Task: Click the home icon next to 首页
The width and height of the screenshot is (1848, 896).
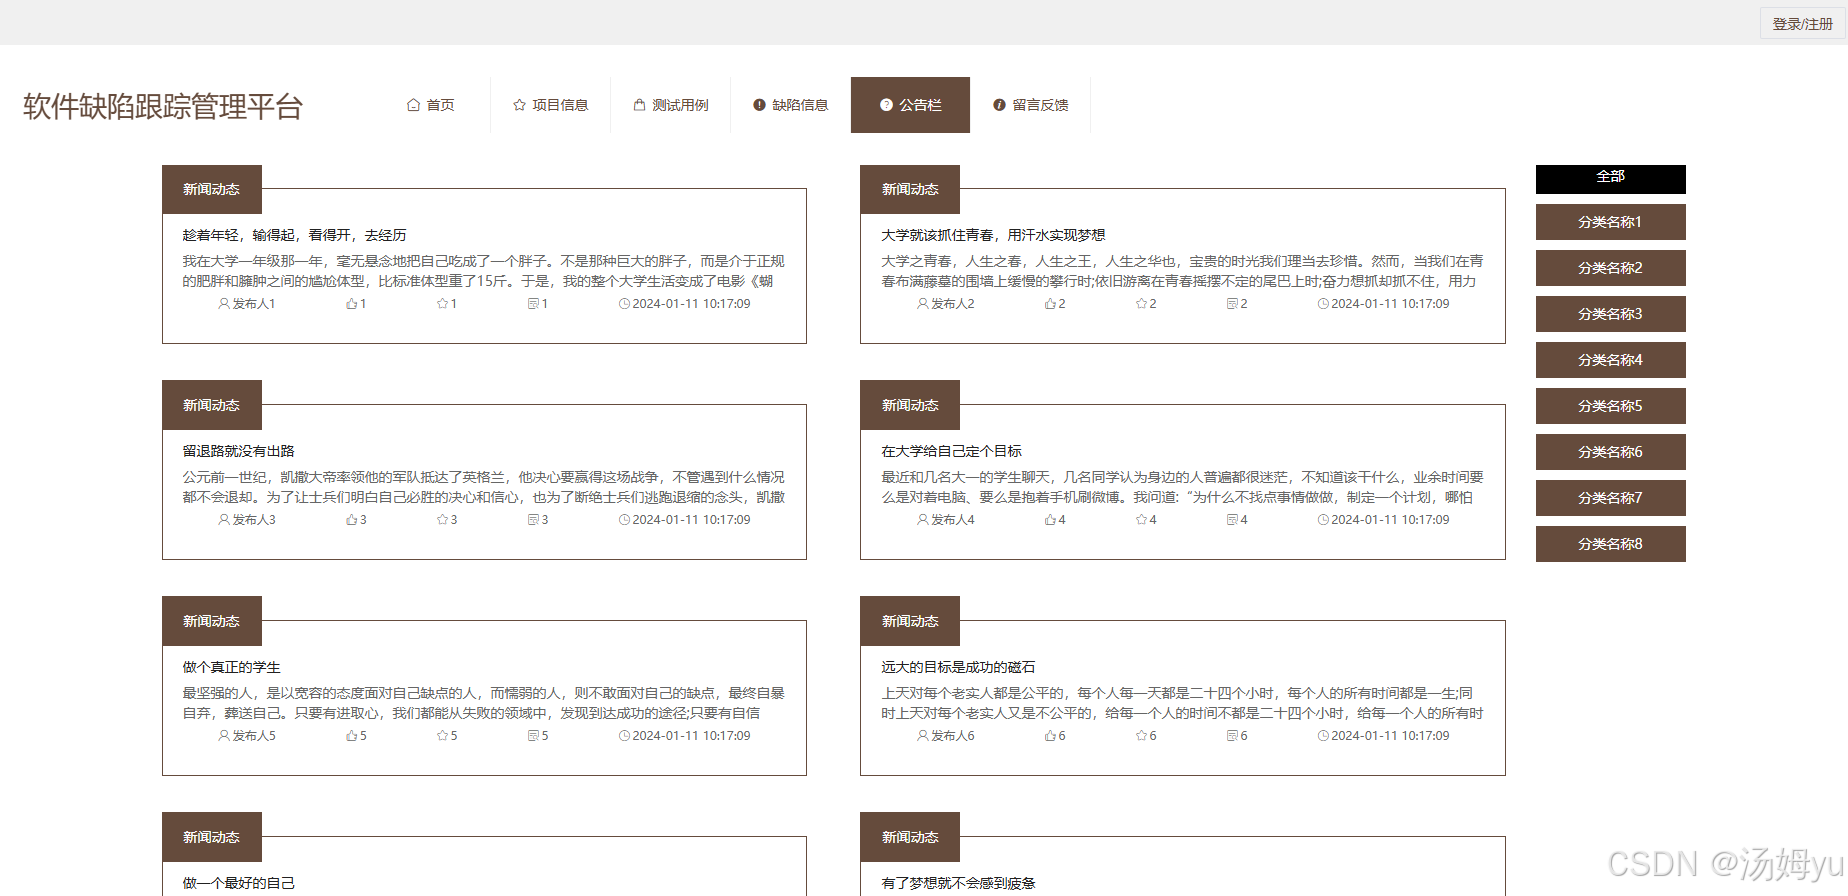Action: (413, 105)
